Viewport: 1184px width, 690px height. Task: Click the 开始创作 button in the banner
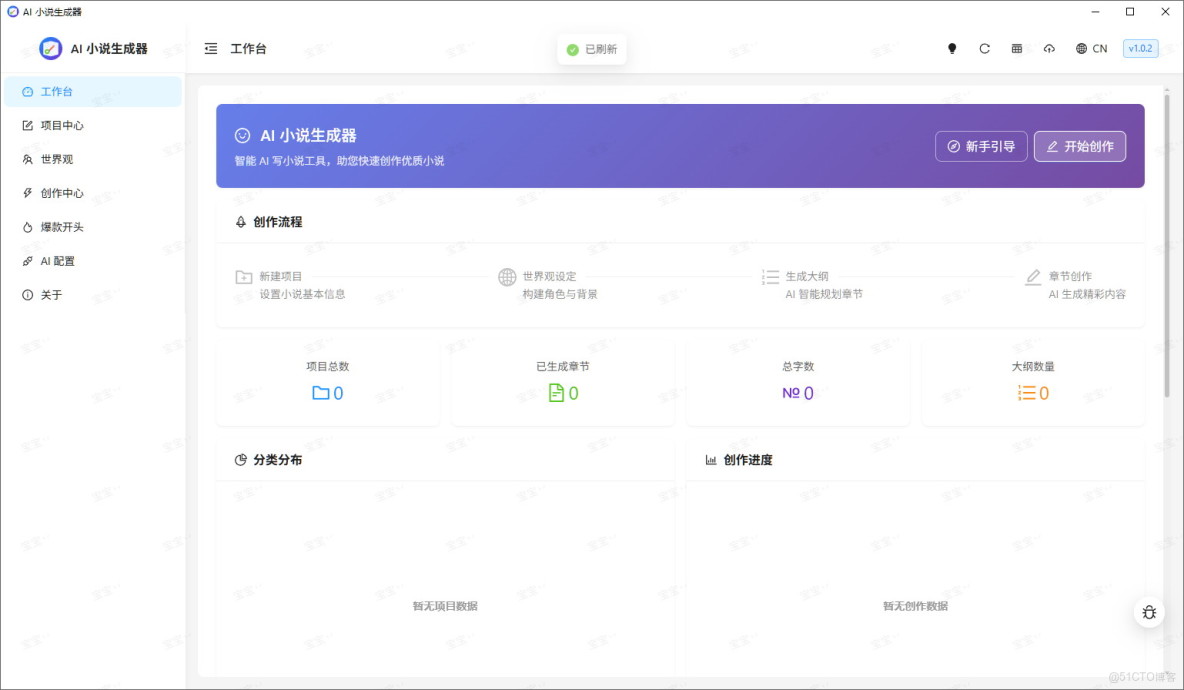(x=1080, y=146)
